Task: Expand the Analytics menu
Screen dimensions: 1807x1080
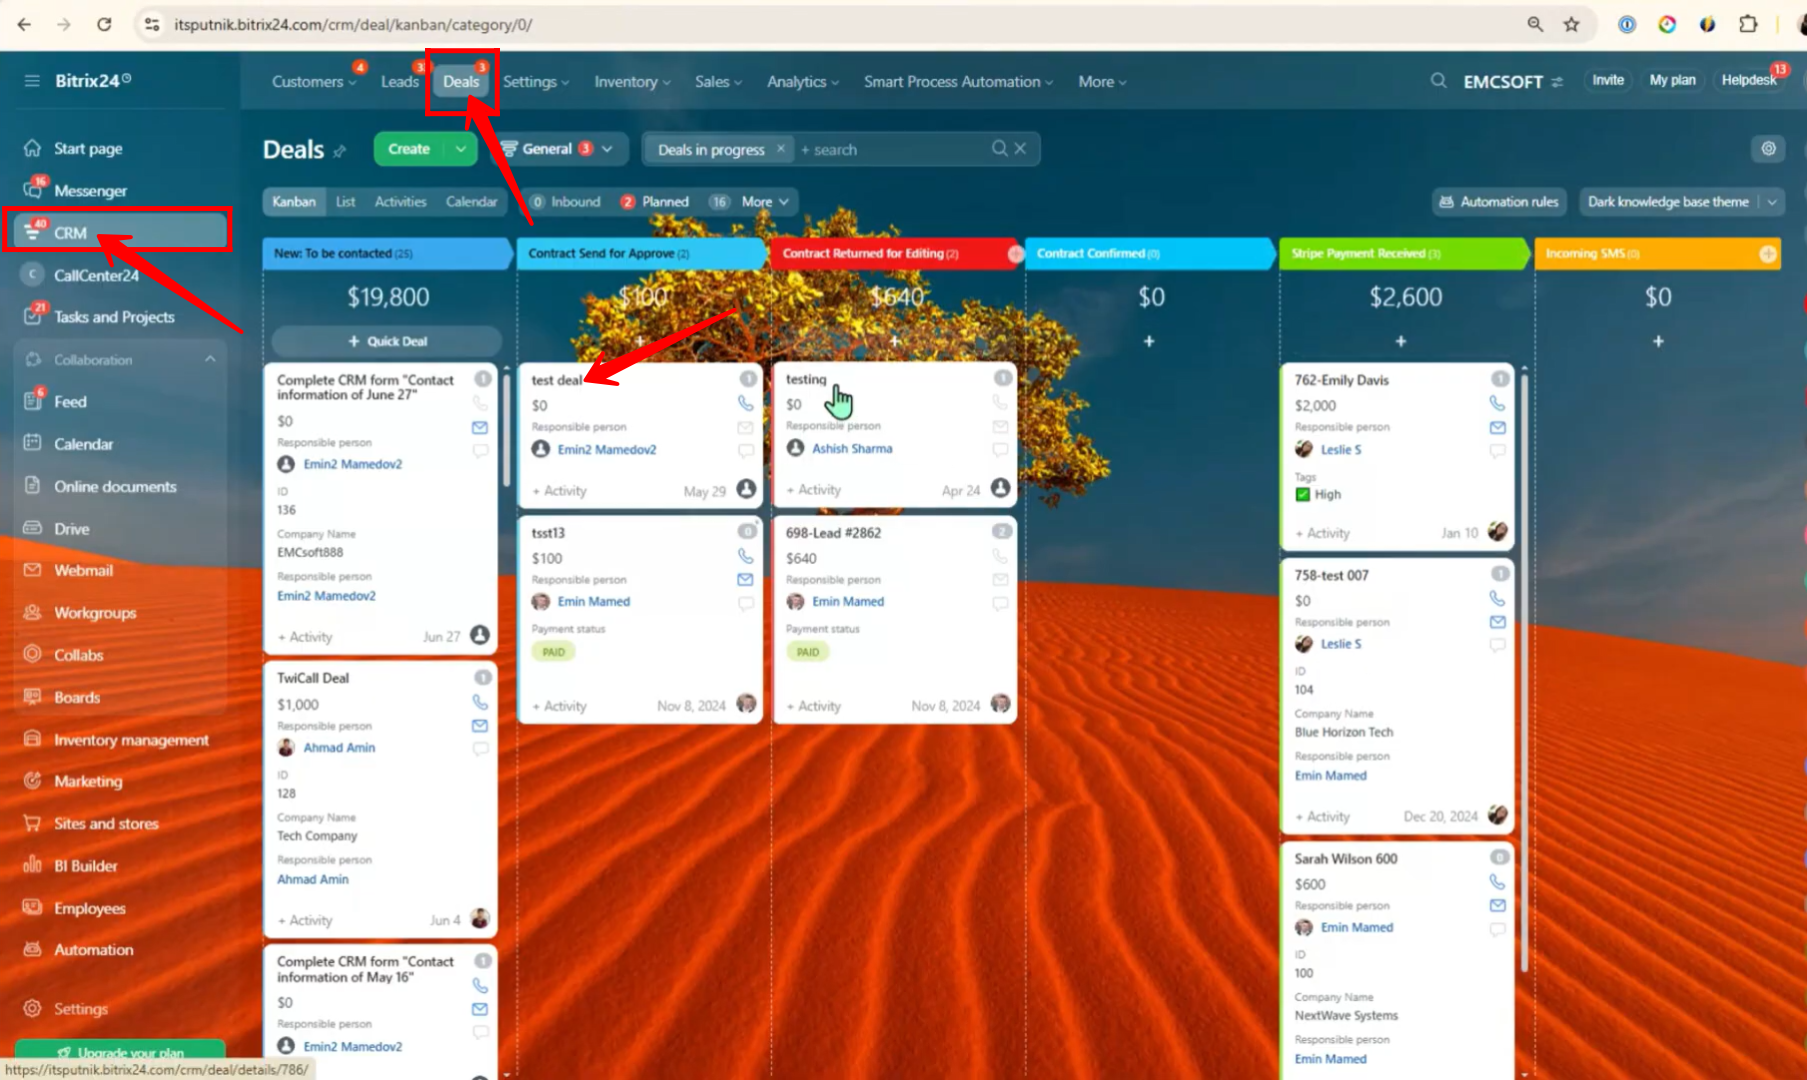Action: click(x=803, y=82)
